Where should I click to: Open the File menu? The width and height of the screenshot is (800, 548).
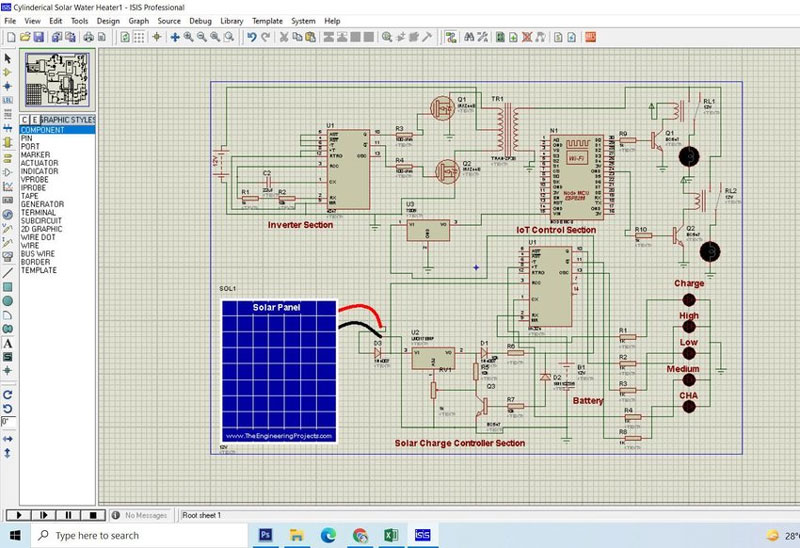pyautogui.click(x=10, y=21)
